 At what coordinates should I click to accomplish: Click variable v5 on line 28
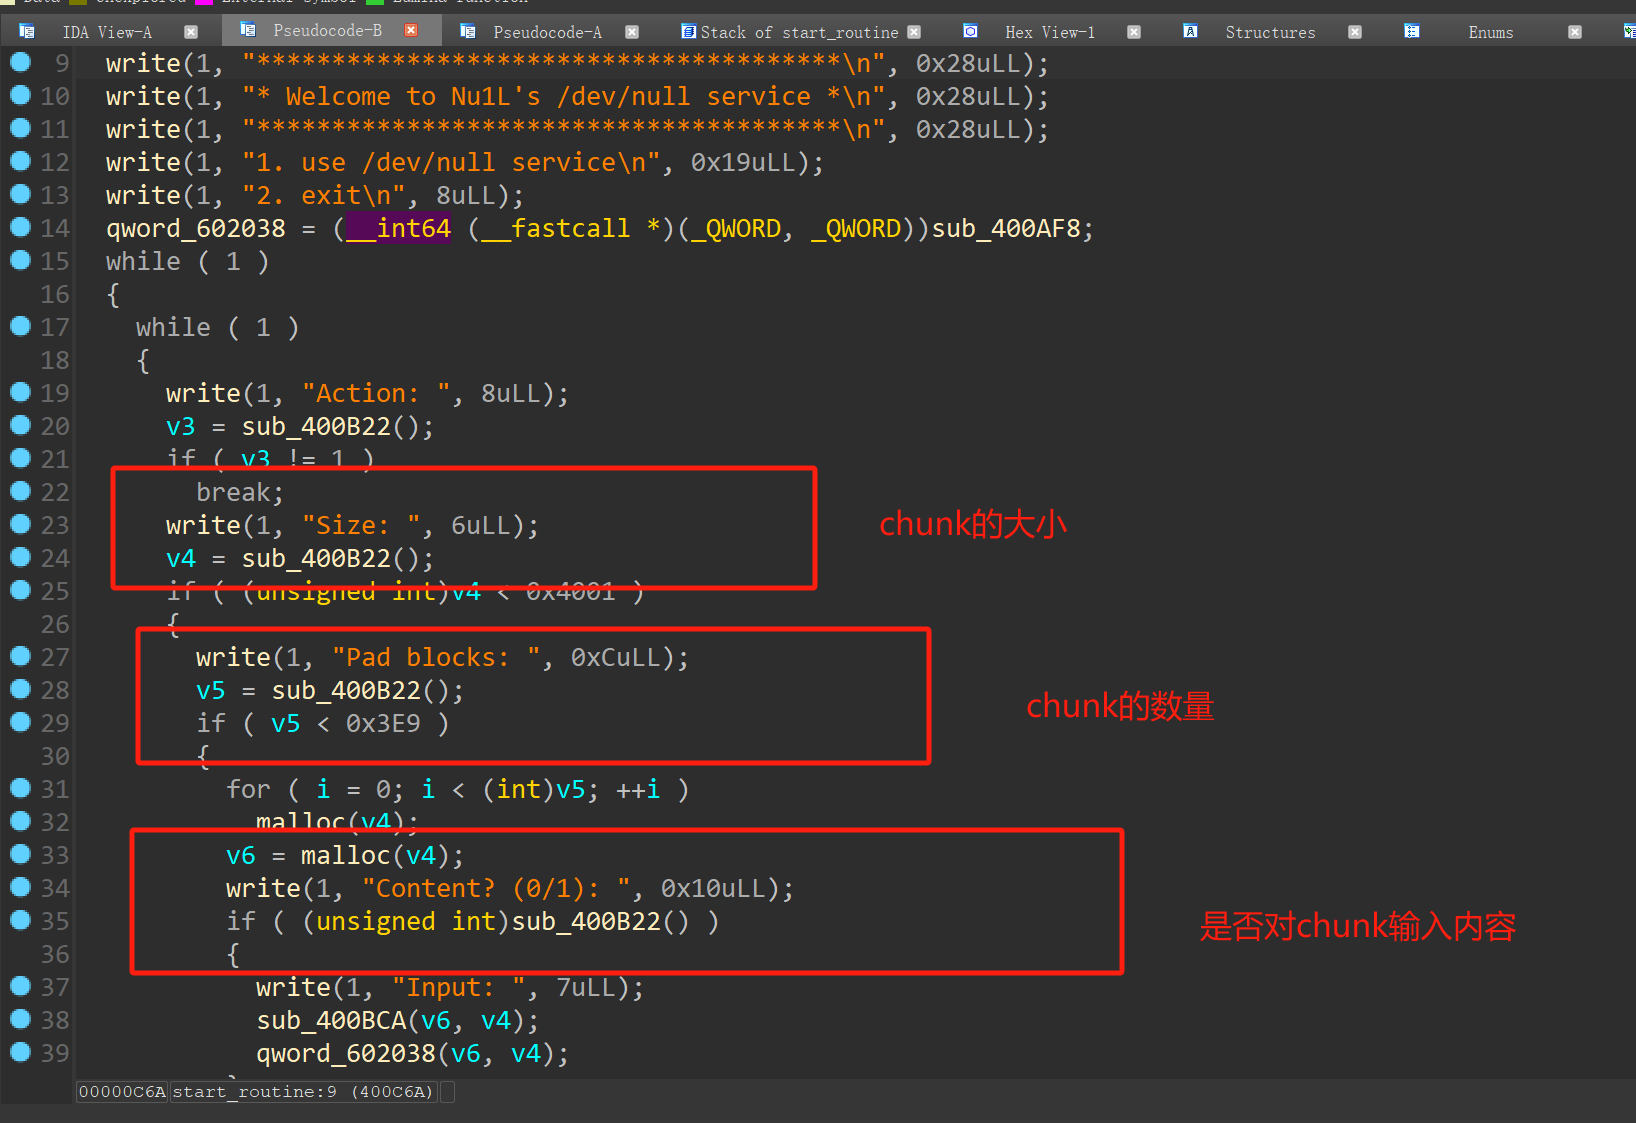pos(211,691)
